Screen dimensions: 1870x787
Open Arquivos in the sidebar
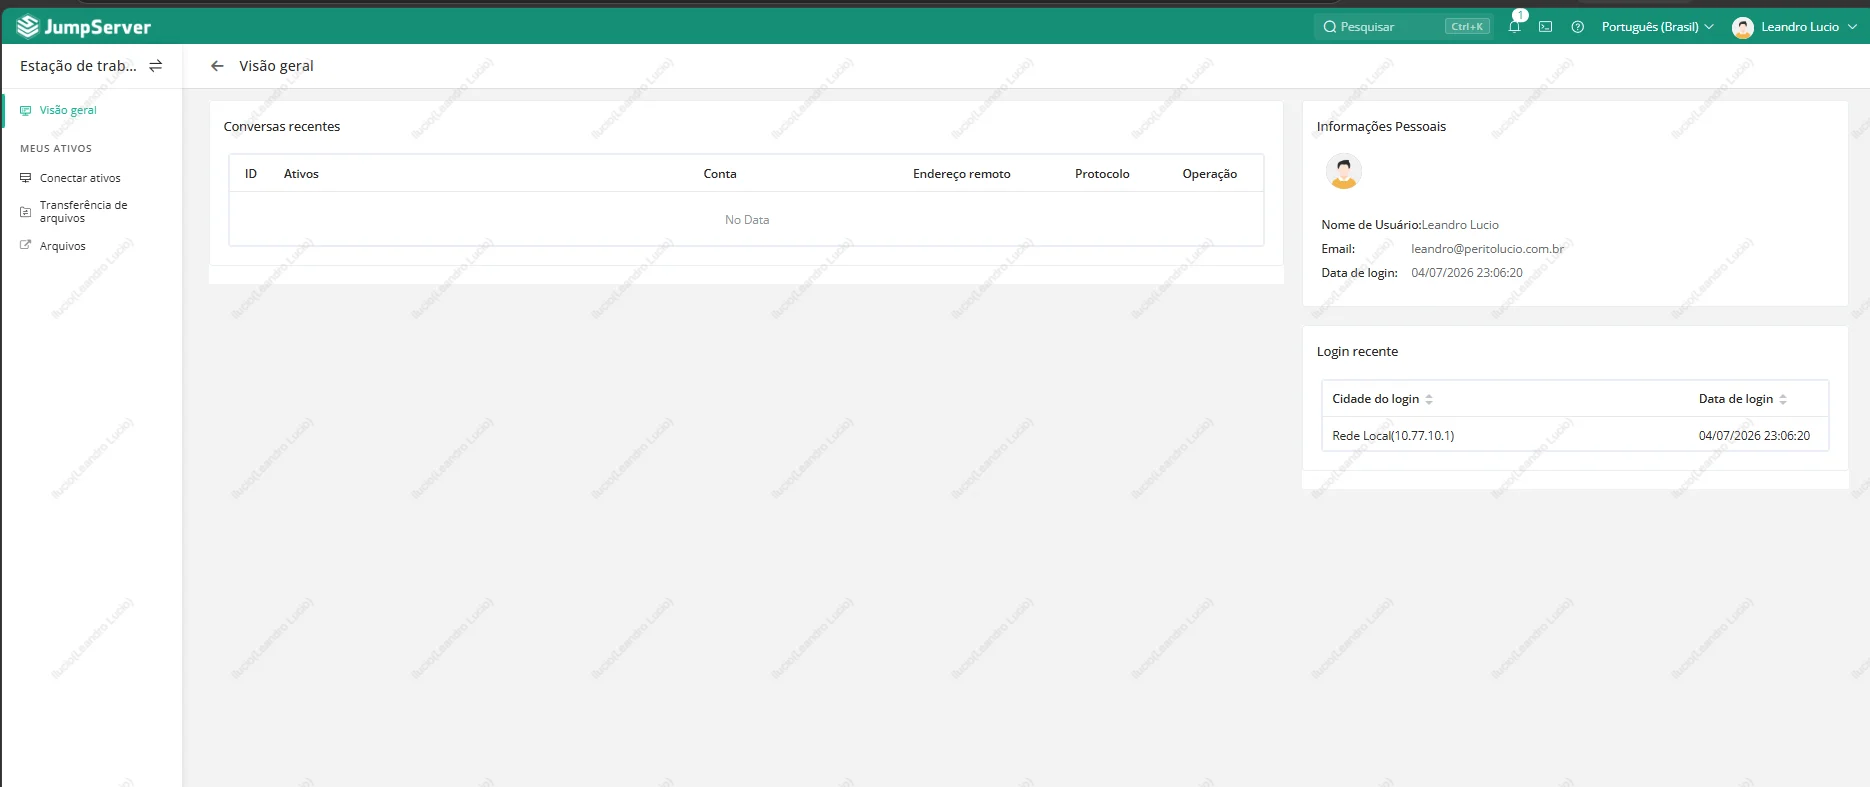[x=62, y=246]
